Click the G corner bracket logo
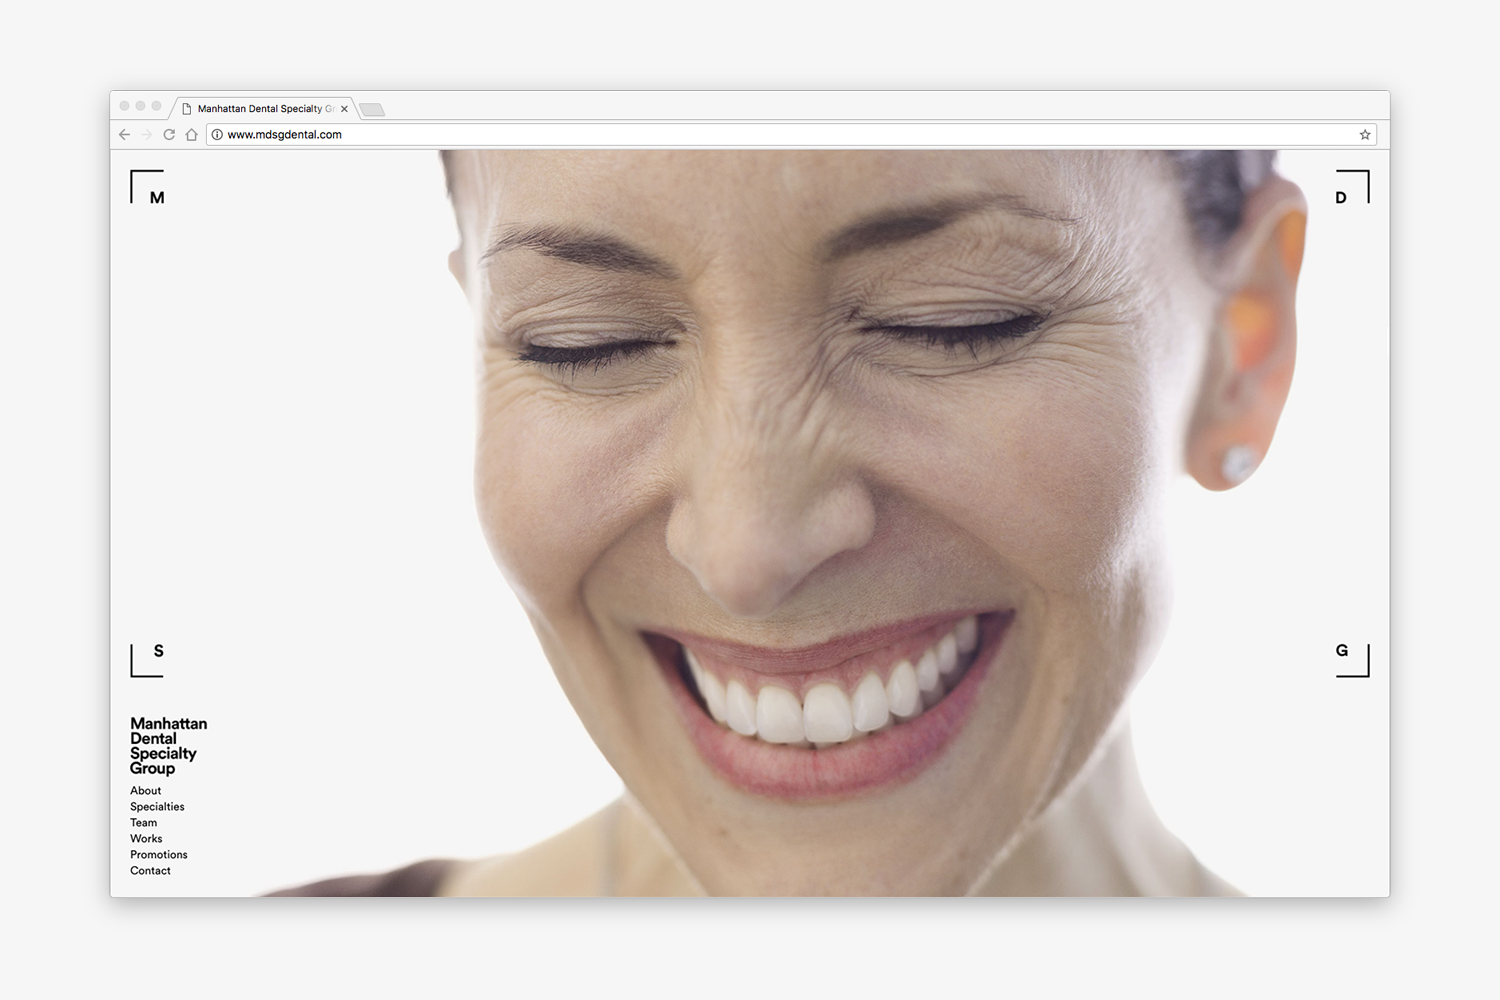 point(1352,660)
